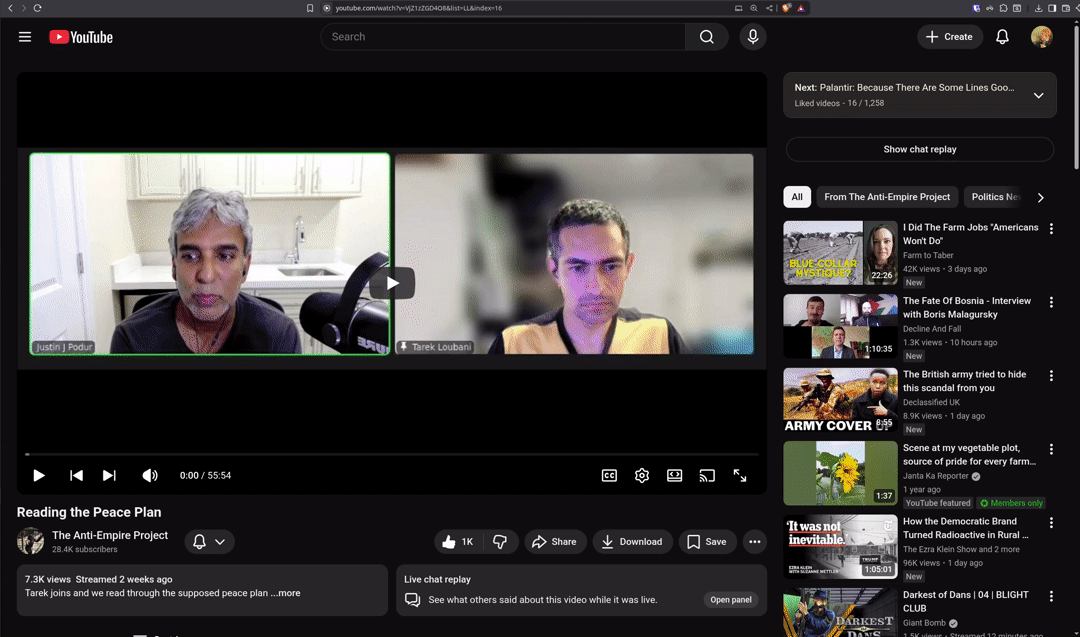The height and width of the screenshot is (637, 1080).
Task: Open subscription notification bell dropdown
Action: 209,542
